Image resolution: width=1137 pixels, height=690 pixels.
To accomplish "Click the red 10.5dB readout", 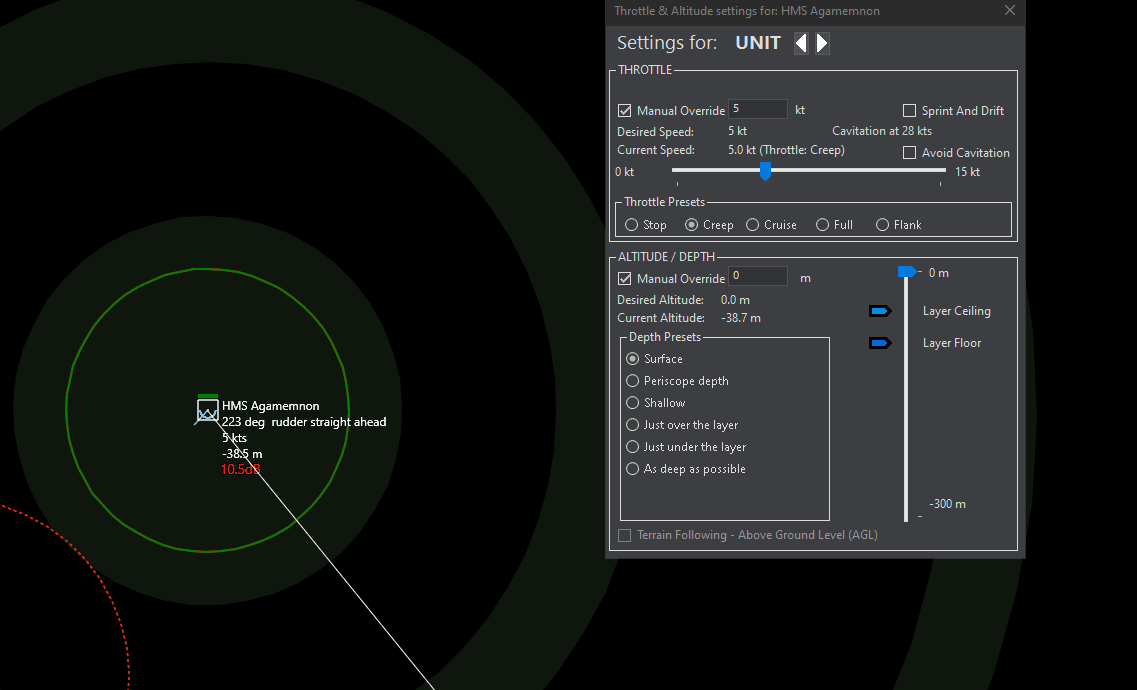I will 240,470.
